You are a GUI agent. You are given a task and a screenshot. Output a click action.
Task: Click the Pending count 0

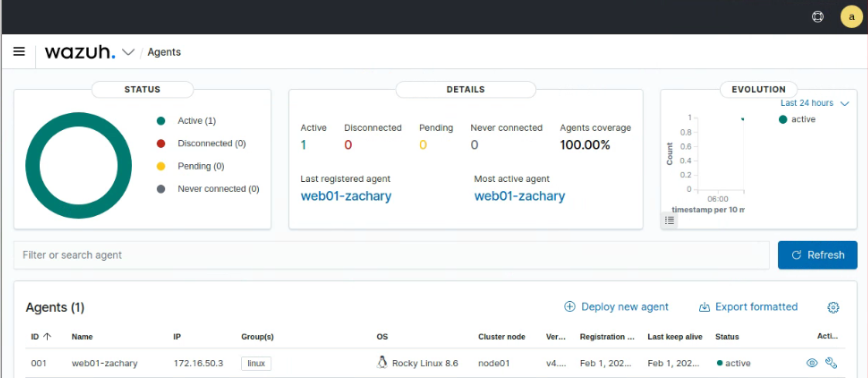coord(423,145)
